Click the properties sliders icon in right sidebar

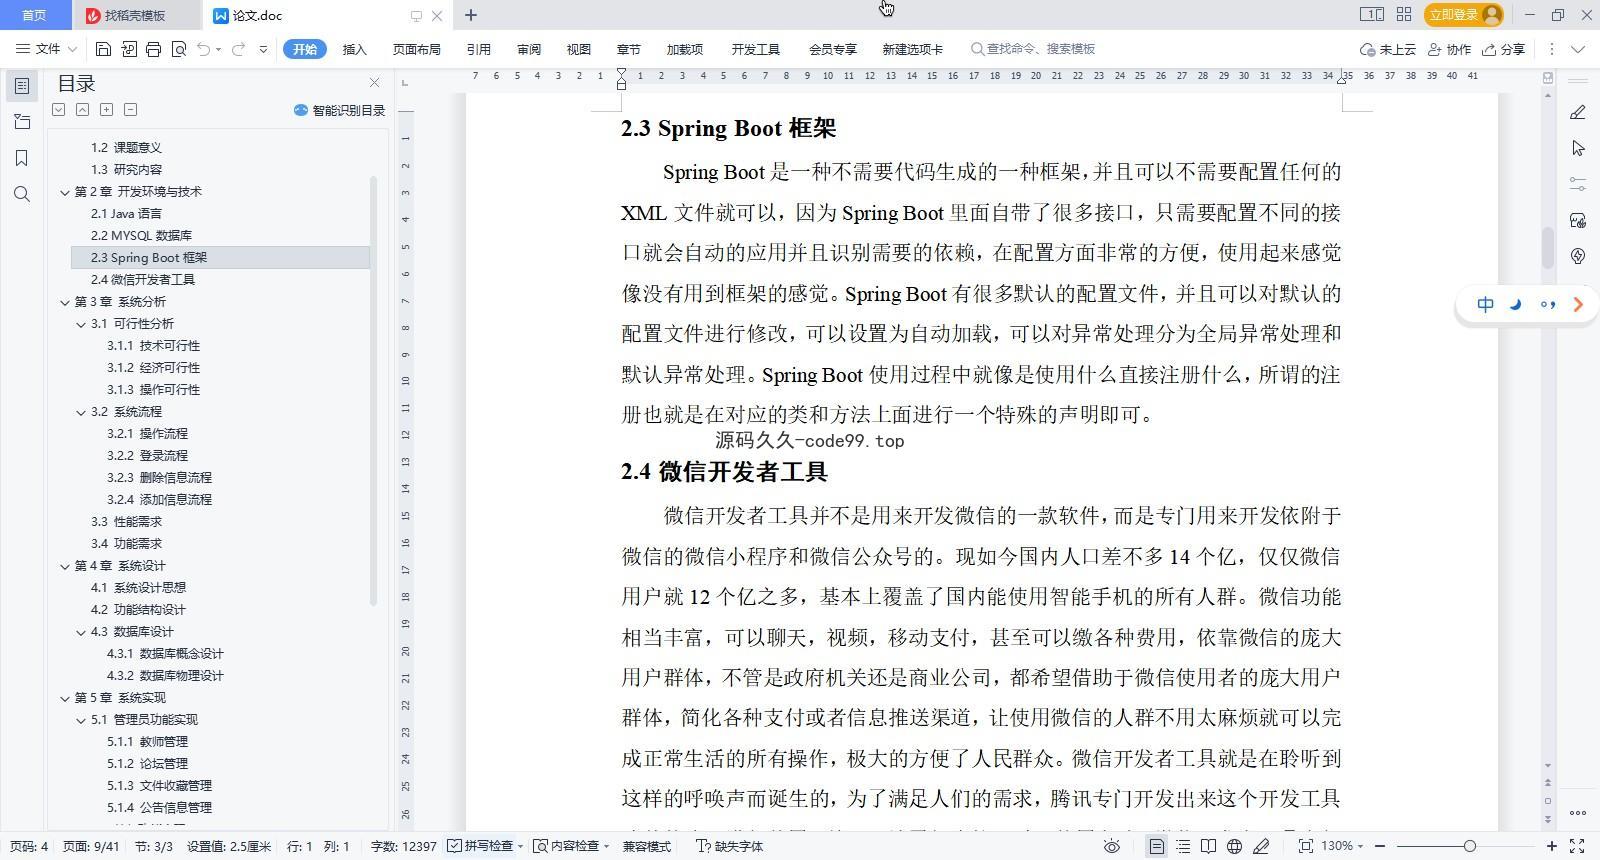pyautogui.click(x=1578, y=184)
